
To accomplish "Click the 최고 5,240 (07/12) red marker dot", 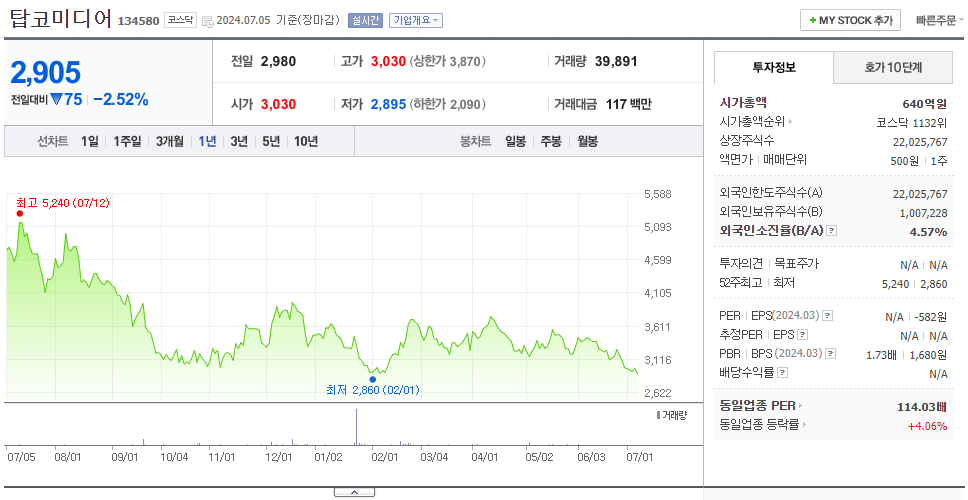I will coord(20,214).
